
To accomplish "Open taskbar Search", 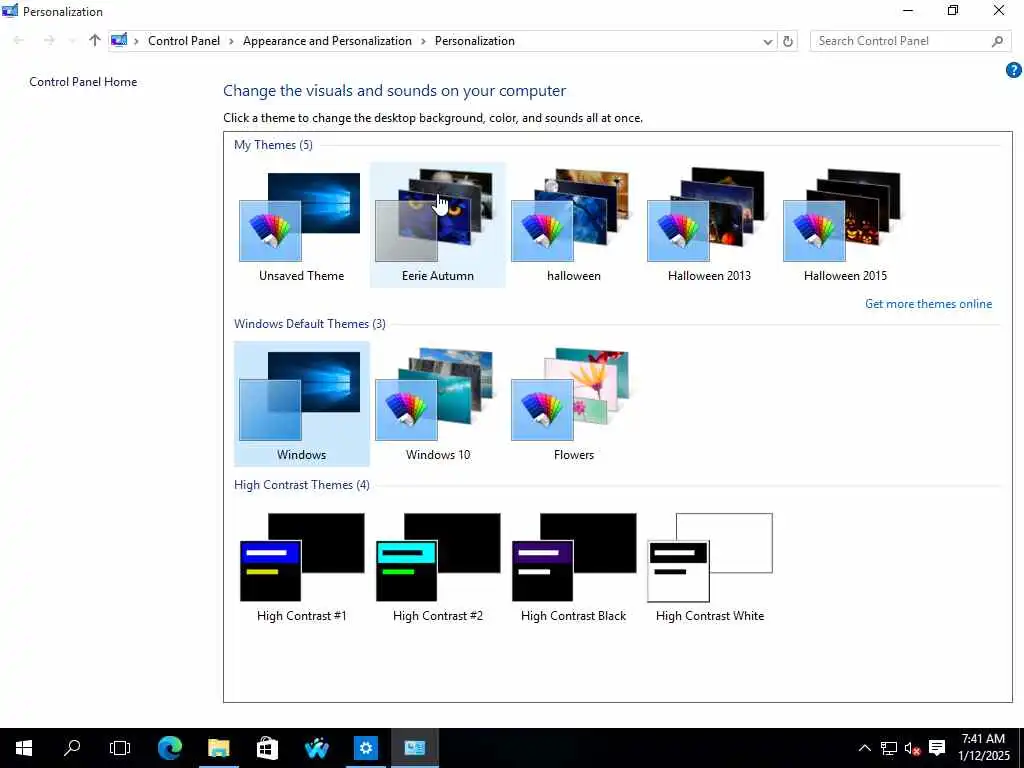I will point(72,748).
